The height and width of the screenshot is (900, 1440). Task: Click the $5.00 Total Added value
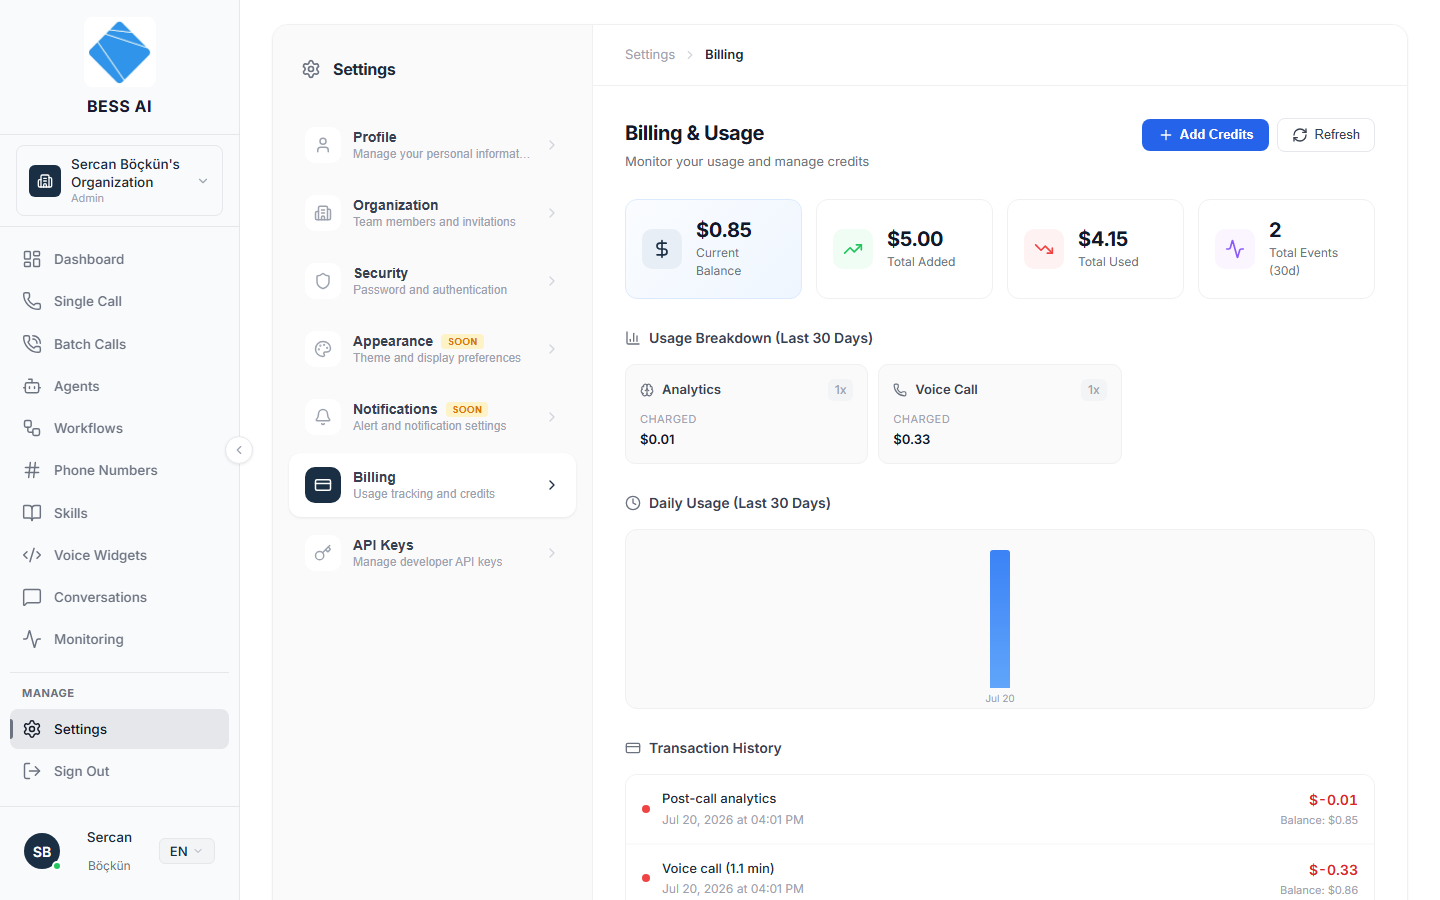click(x=915, y=239)
